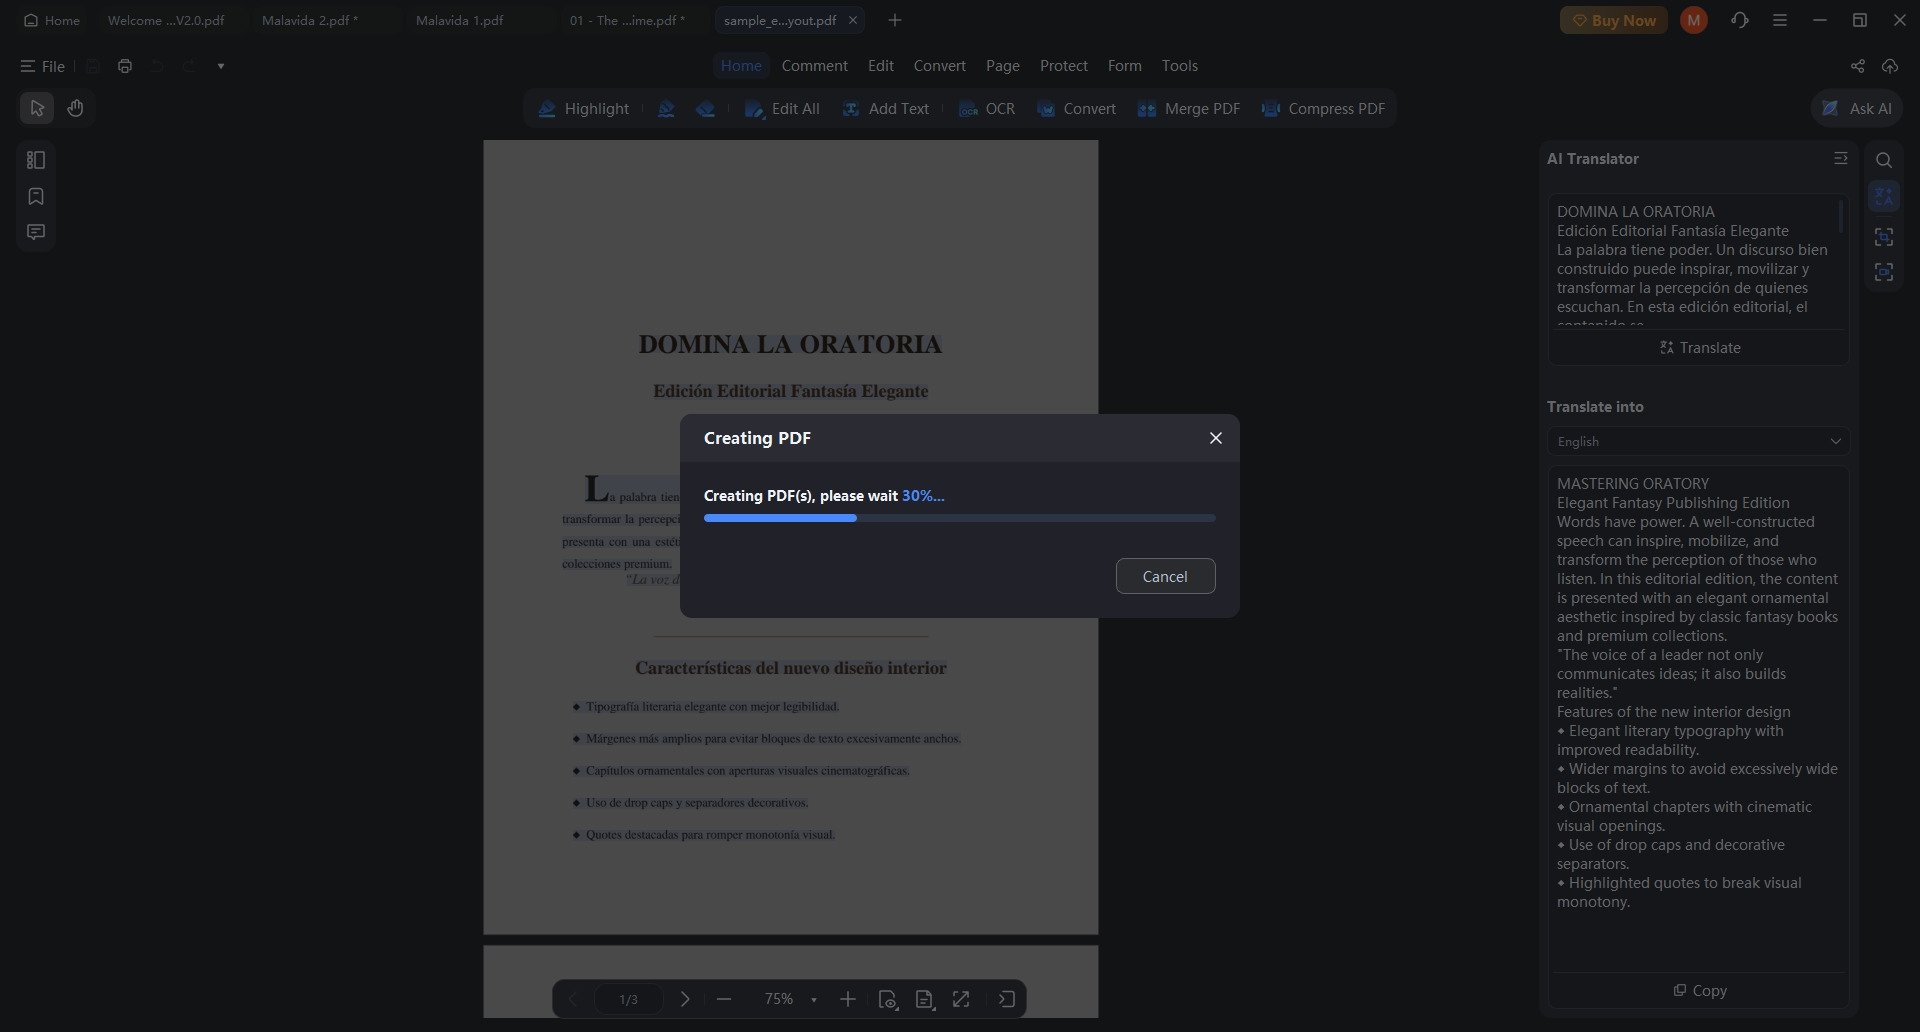This screenshot has height=1032, width=1920.
Task: Click the share icon
Action: point(1857,66)
